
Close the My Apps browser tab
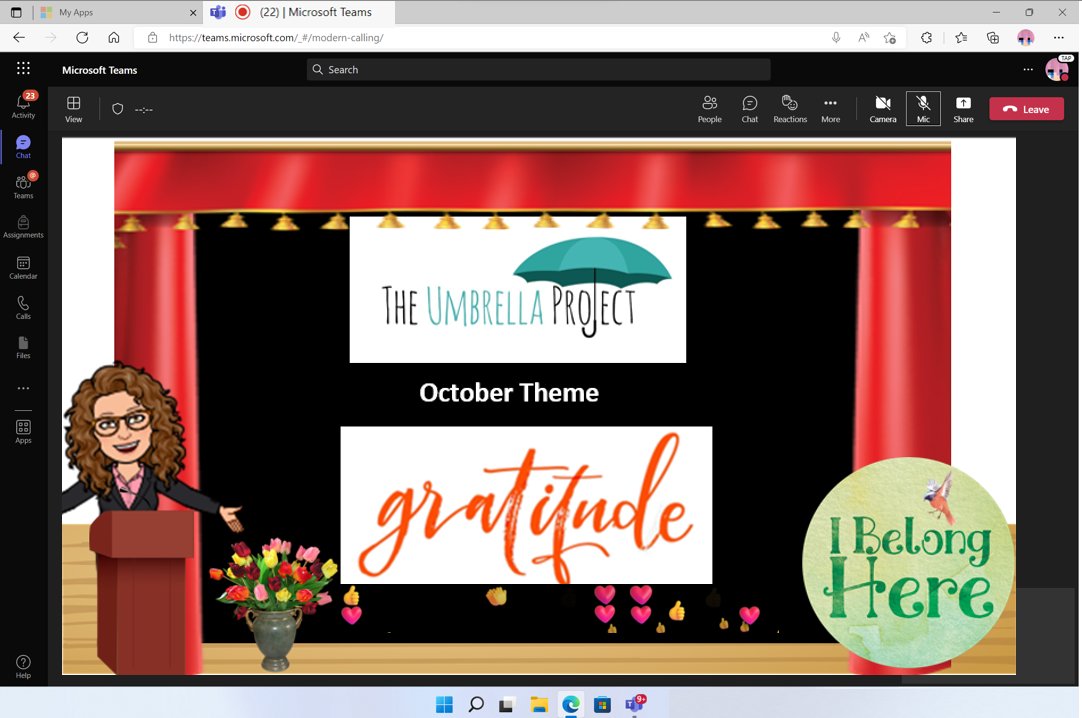[193, 12]
